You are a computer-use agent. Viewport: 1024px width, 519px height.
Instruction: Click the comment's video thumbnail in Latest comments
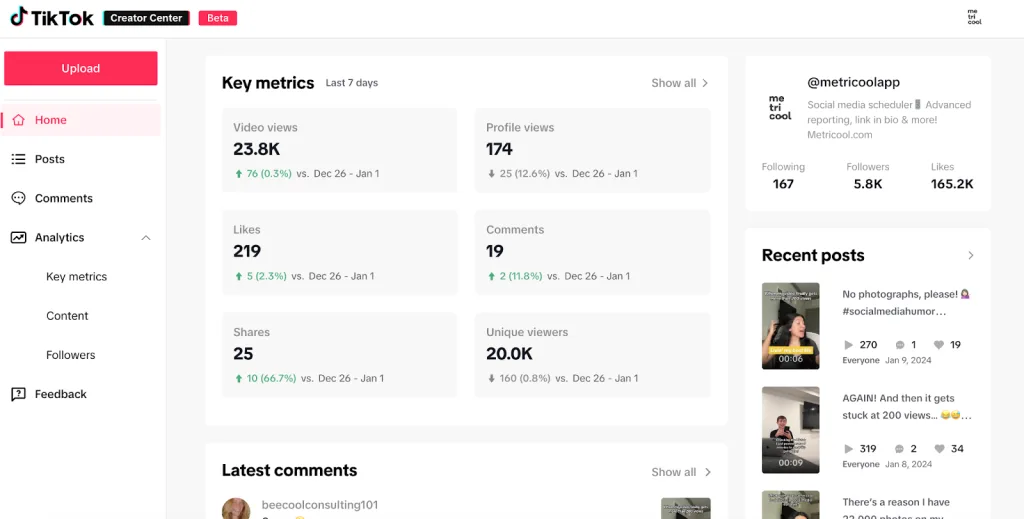click(685, 509)
